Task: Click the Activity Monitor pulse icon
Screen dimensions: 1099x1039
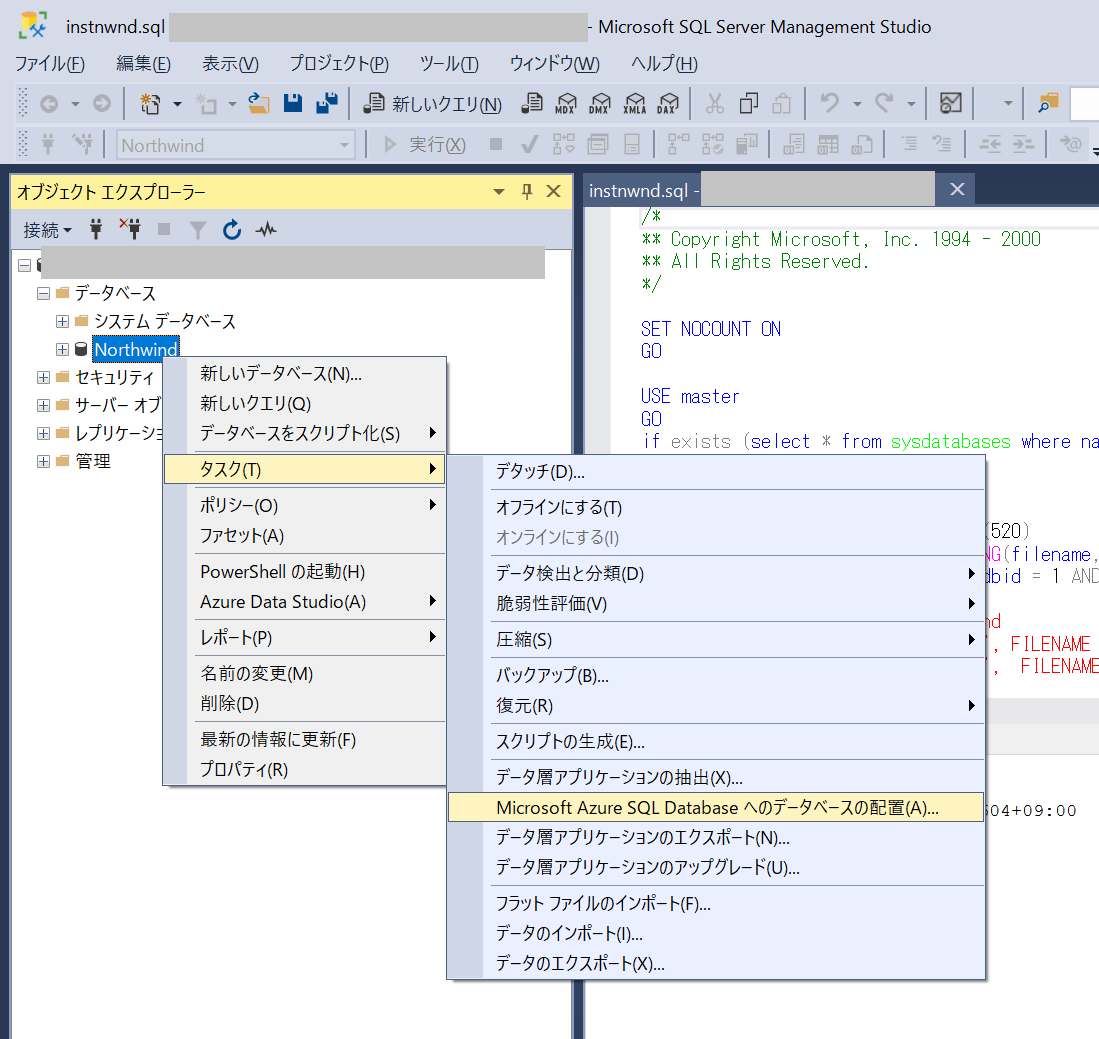Action: click(266, 229)
